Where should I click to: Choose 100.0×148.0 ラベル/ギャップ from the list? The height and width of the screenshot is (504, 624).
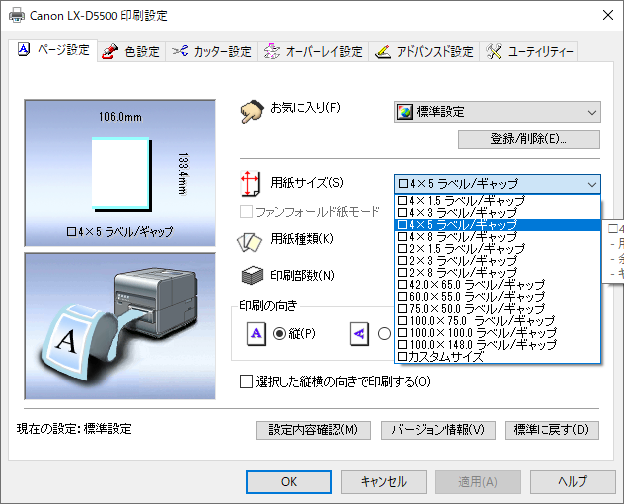[x=497, y=344]
